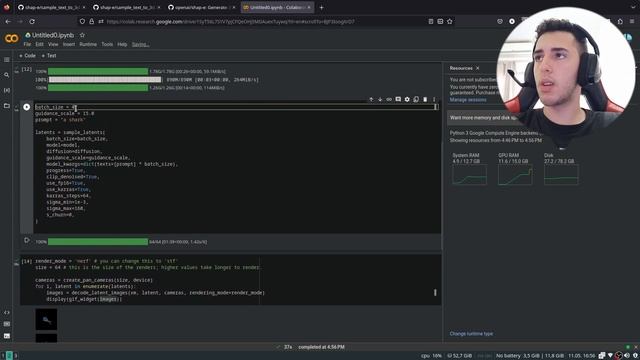The image size is (640, 360).
Task: Open a new browser tab
Action: coord(321,7)
